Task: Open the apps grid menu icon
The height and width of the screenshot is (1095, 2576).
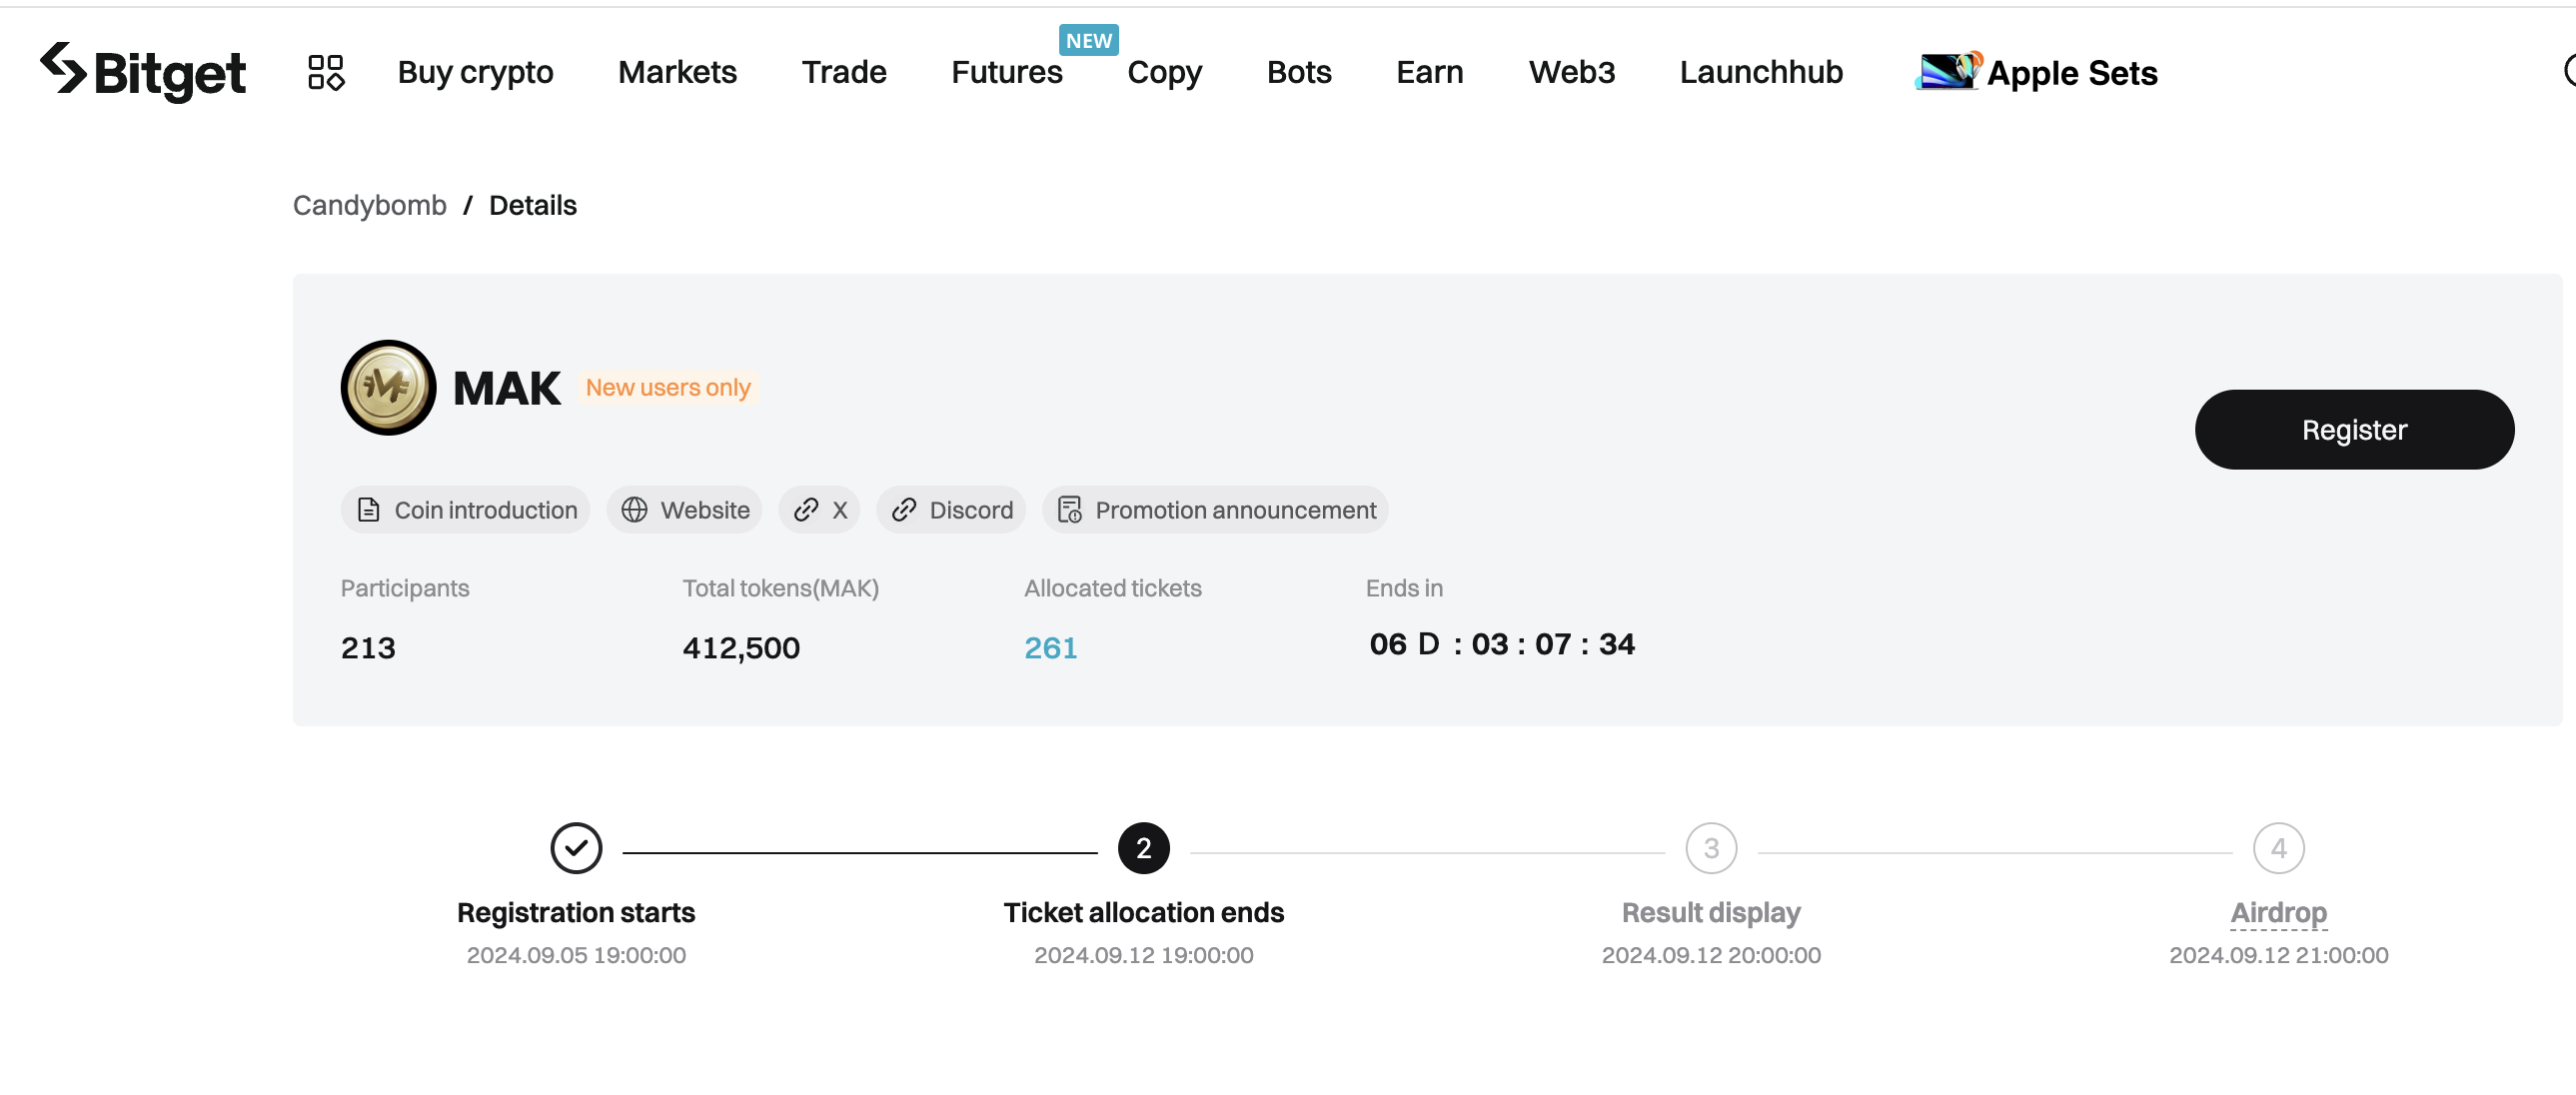Action: coord(325,72)
